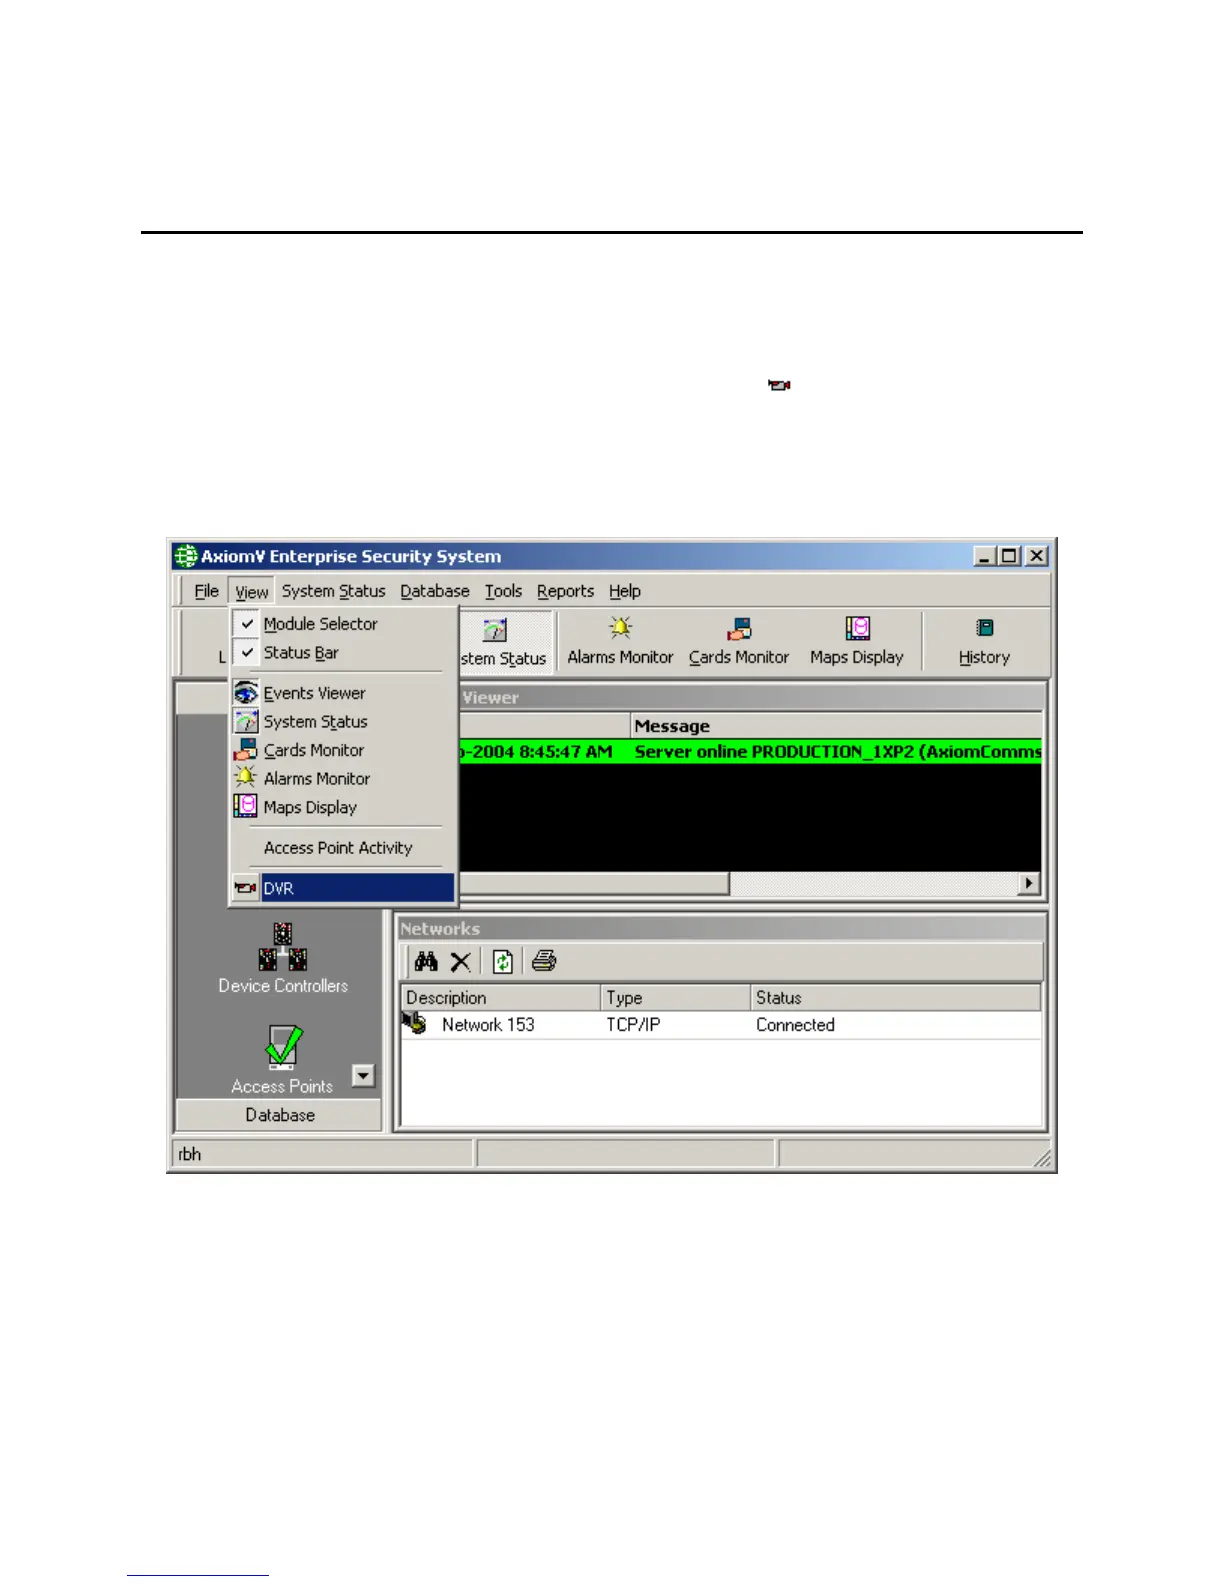This screenshot has width=1224, height=1584.
Task: Click the AxiomV title bar app icon
Action: pos(185,556)
